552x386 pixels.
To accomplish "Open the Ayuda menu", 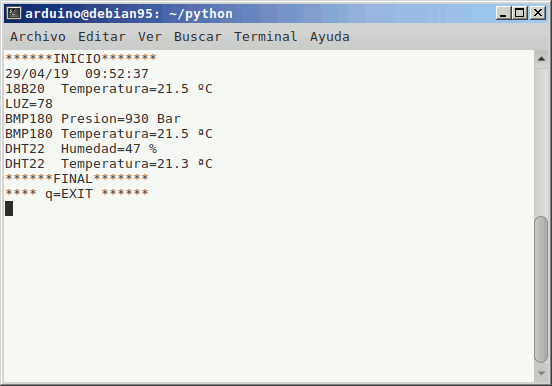I will pyautogui.click(x=330, y=37).
